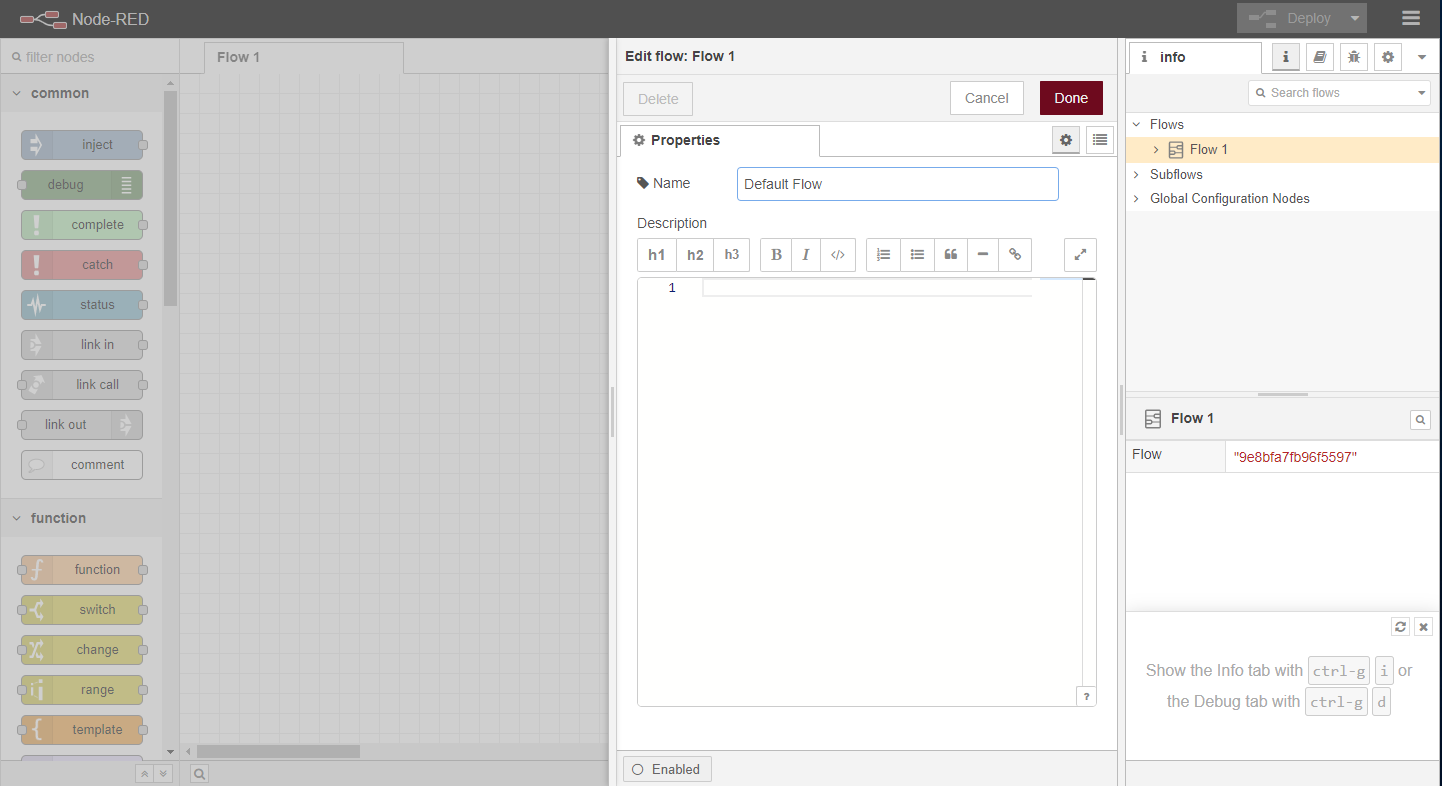Expand Flow 1 tree item

[1156, 150]
